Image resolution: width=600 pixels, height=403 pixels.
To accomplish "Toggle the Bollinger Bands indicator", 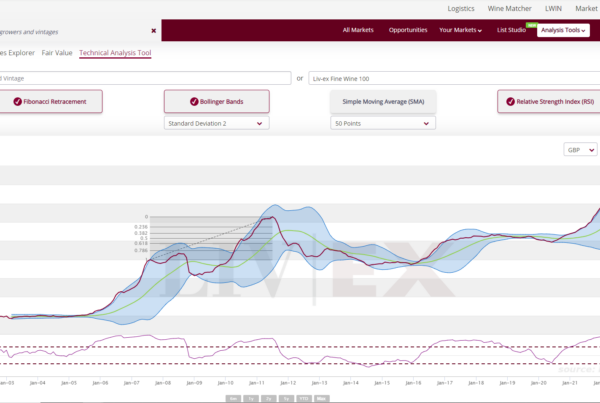I will coord(217,101).
